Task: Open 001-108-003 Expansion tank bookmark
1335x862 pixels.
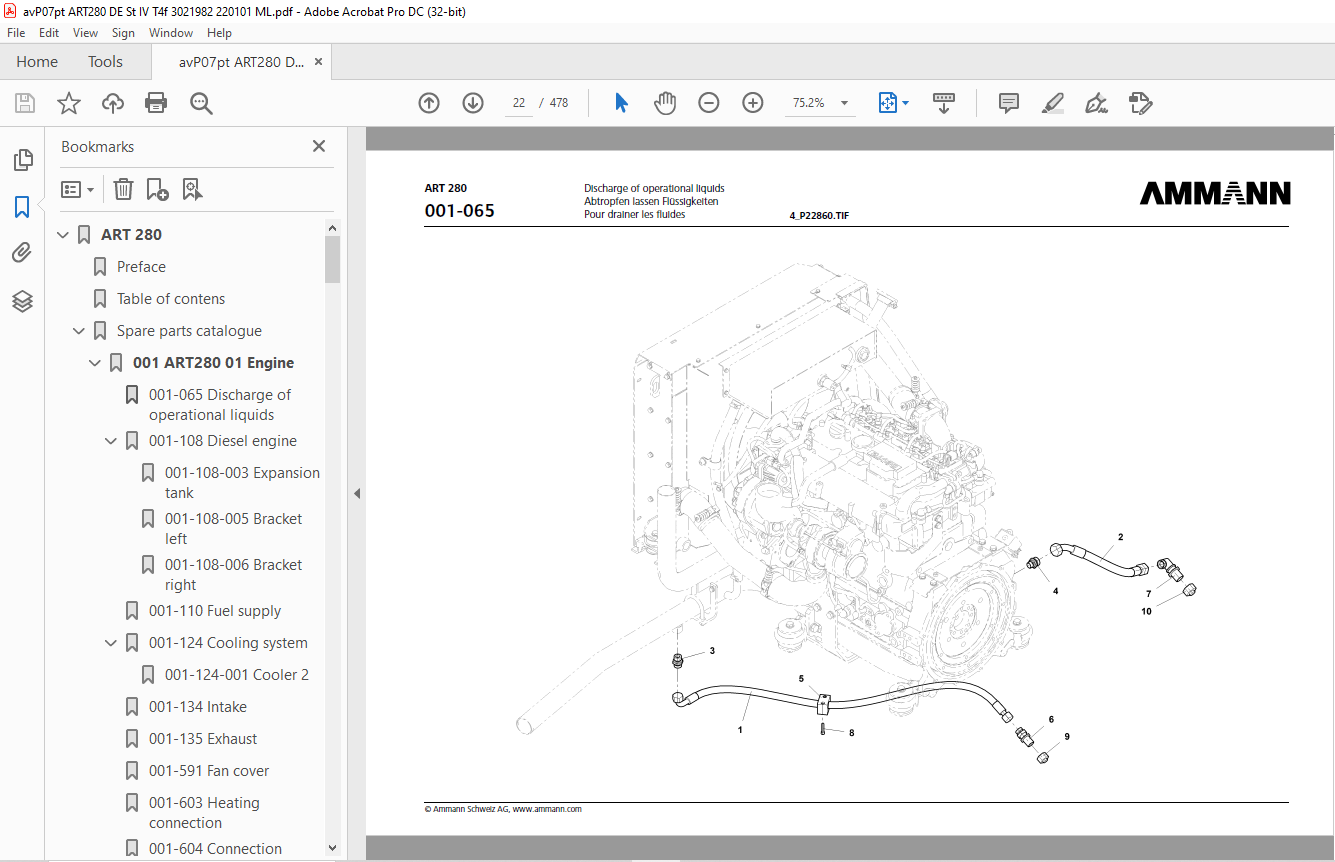Action: (242, 483)
